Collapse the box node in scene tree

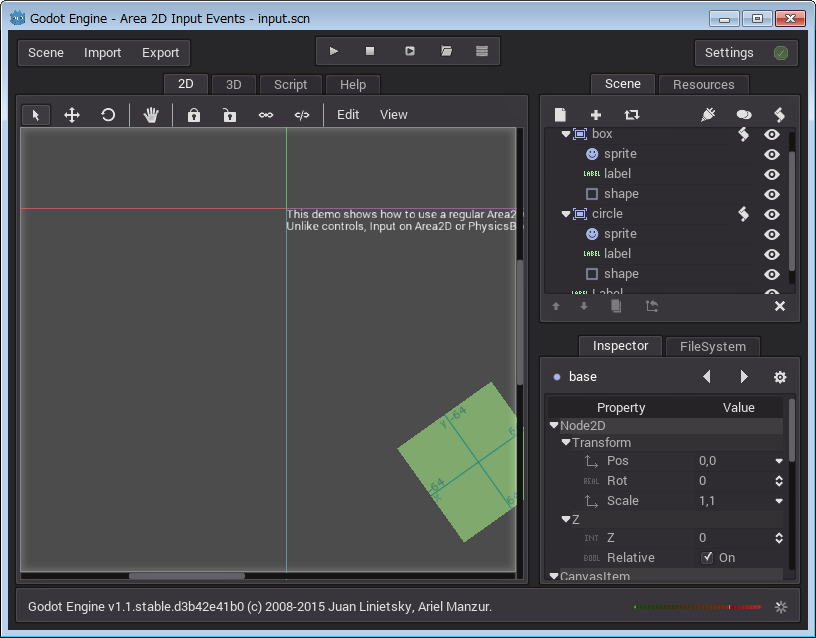click(566, 134)
